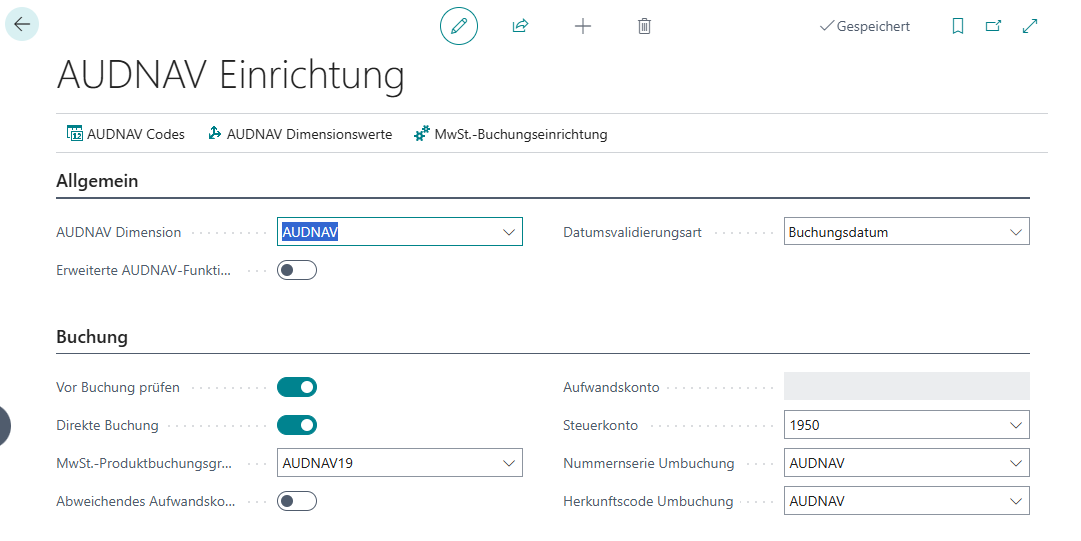Enable Abweichendes Aufwandskonto switch
Viewport: 1081px width, 541px height.
(x=297, y=501)
